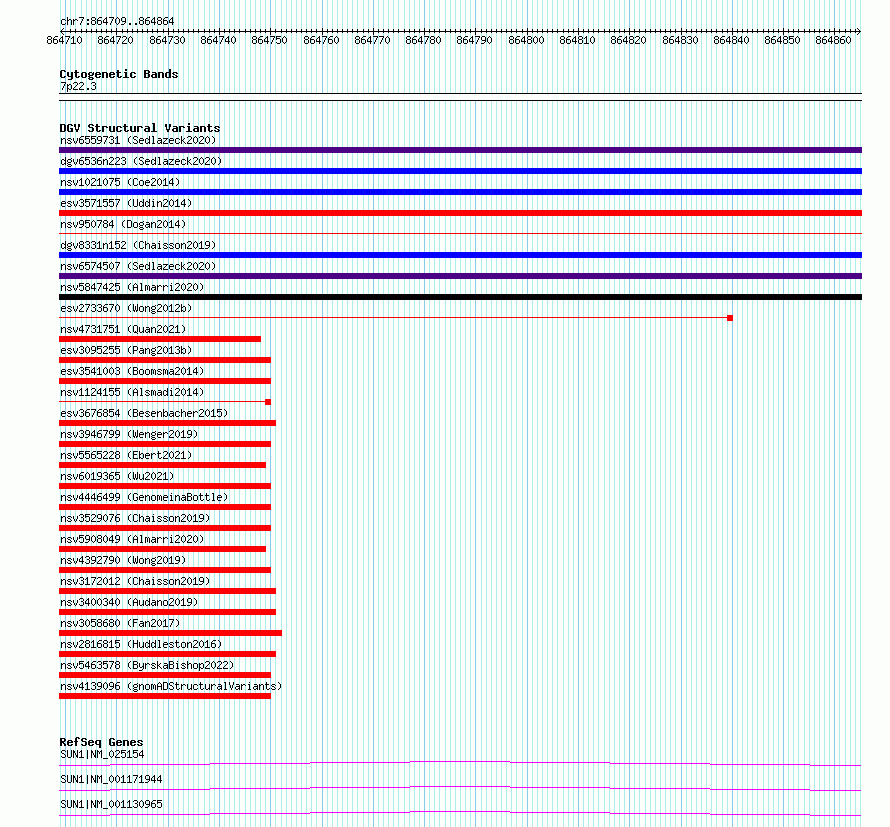Click the 7p22.3 cytogenetic band label
Screen dimensions: 890x827
click(x=78, y=86)
